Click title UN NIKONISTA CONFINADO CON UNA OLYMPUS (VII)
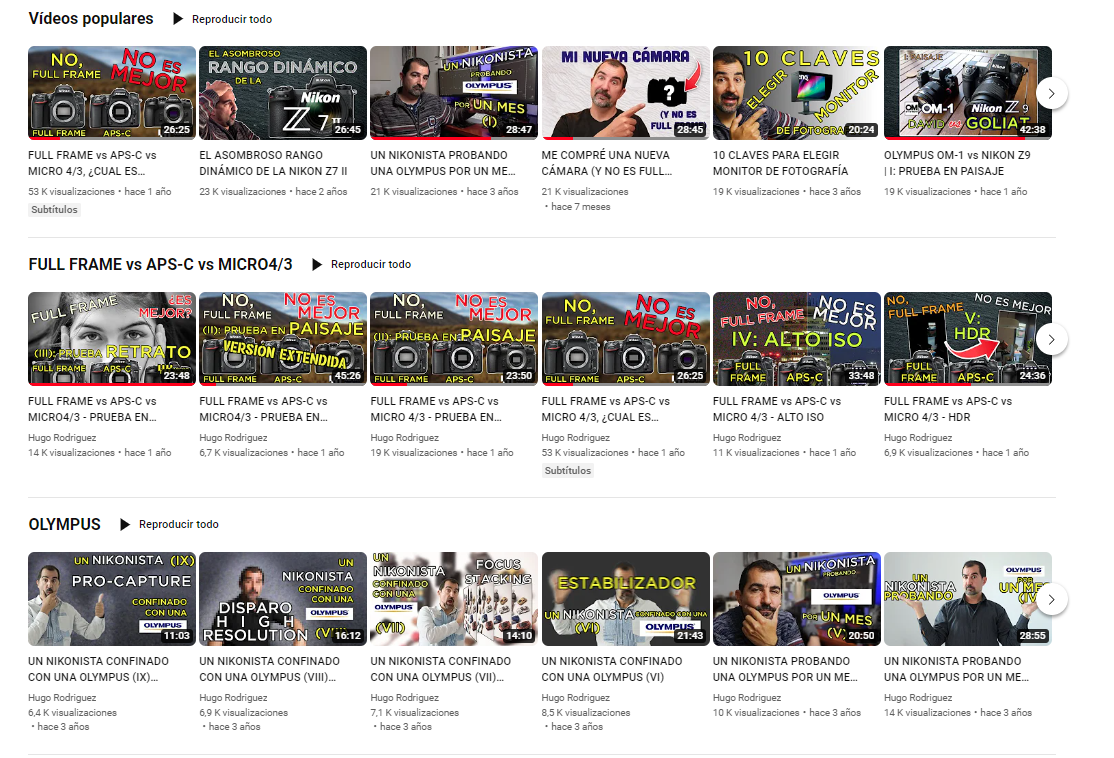The image size is (1114, 758). click(441, 669)
